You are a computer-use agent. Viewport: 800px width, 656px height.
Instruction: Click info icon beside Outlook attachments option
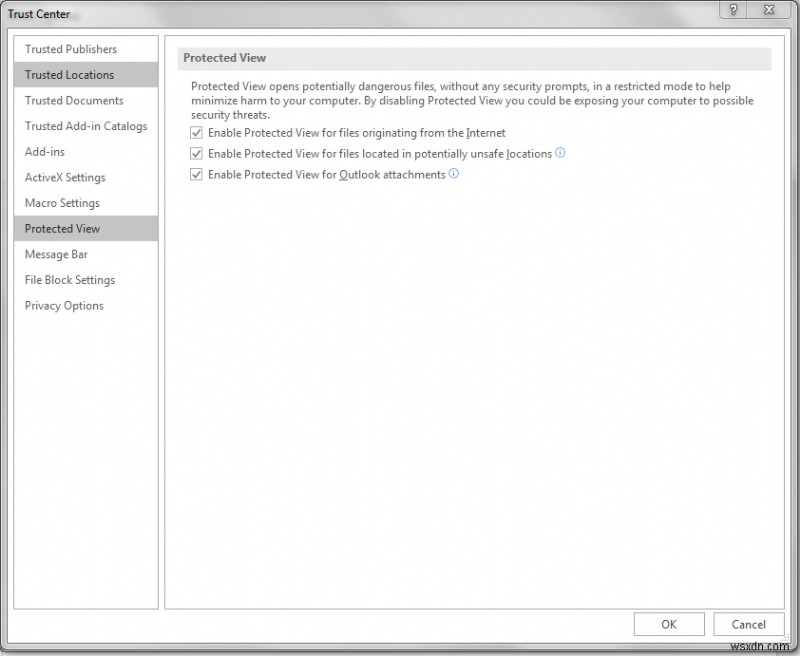click(454, 173)
